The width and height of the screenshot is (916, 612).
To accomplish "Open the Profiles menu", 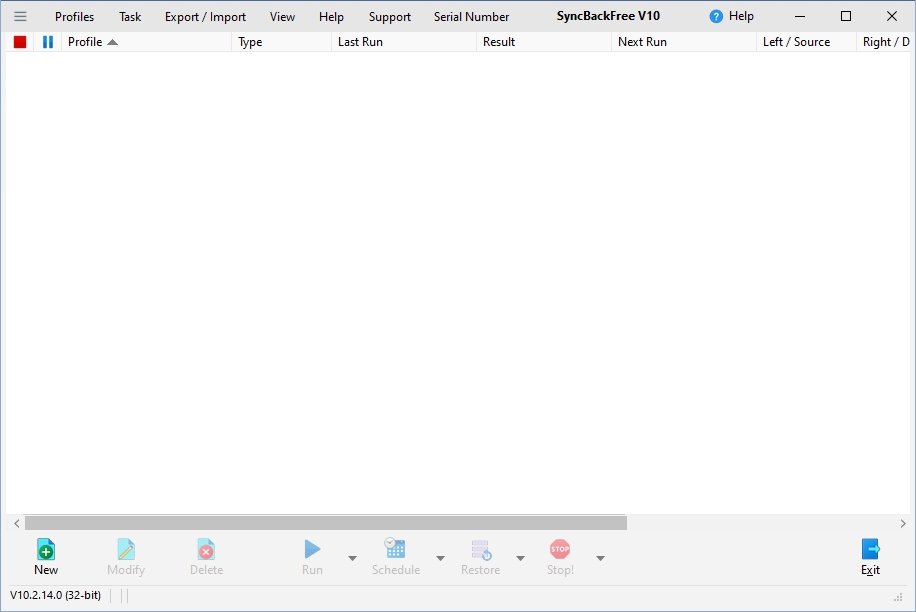I will (x=74, y=16).
